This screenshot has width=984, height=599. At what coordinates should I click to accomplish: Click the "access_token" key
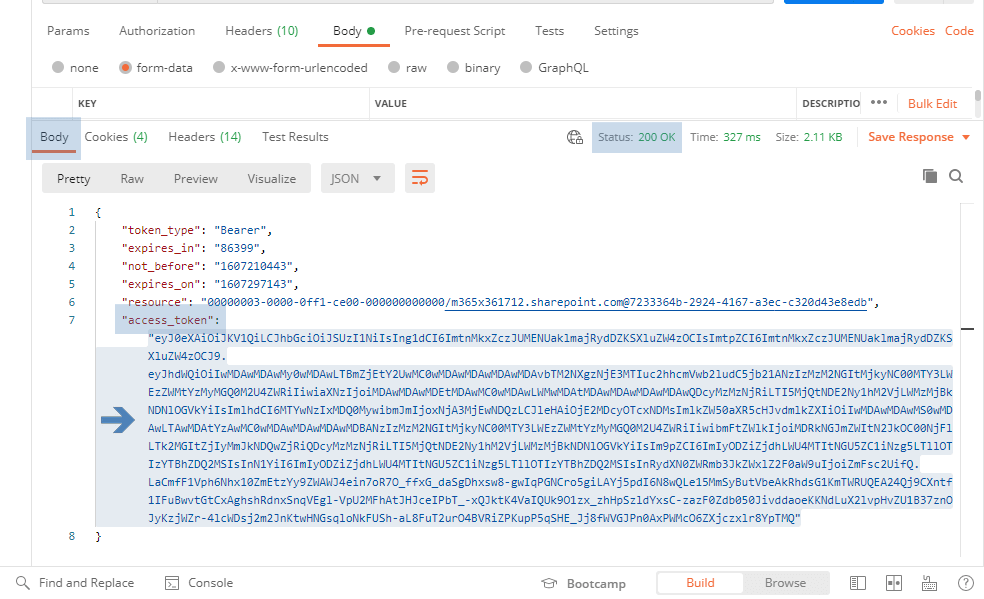pos(168,320)
